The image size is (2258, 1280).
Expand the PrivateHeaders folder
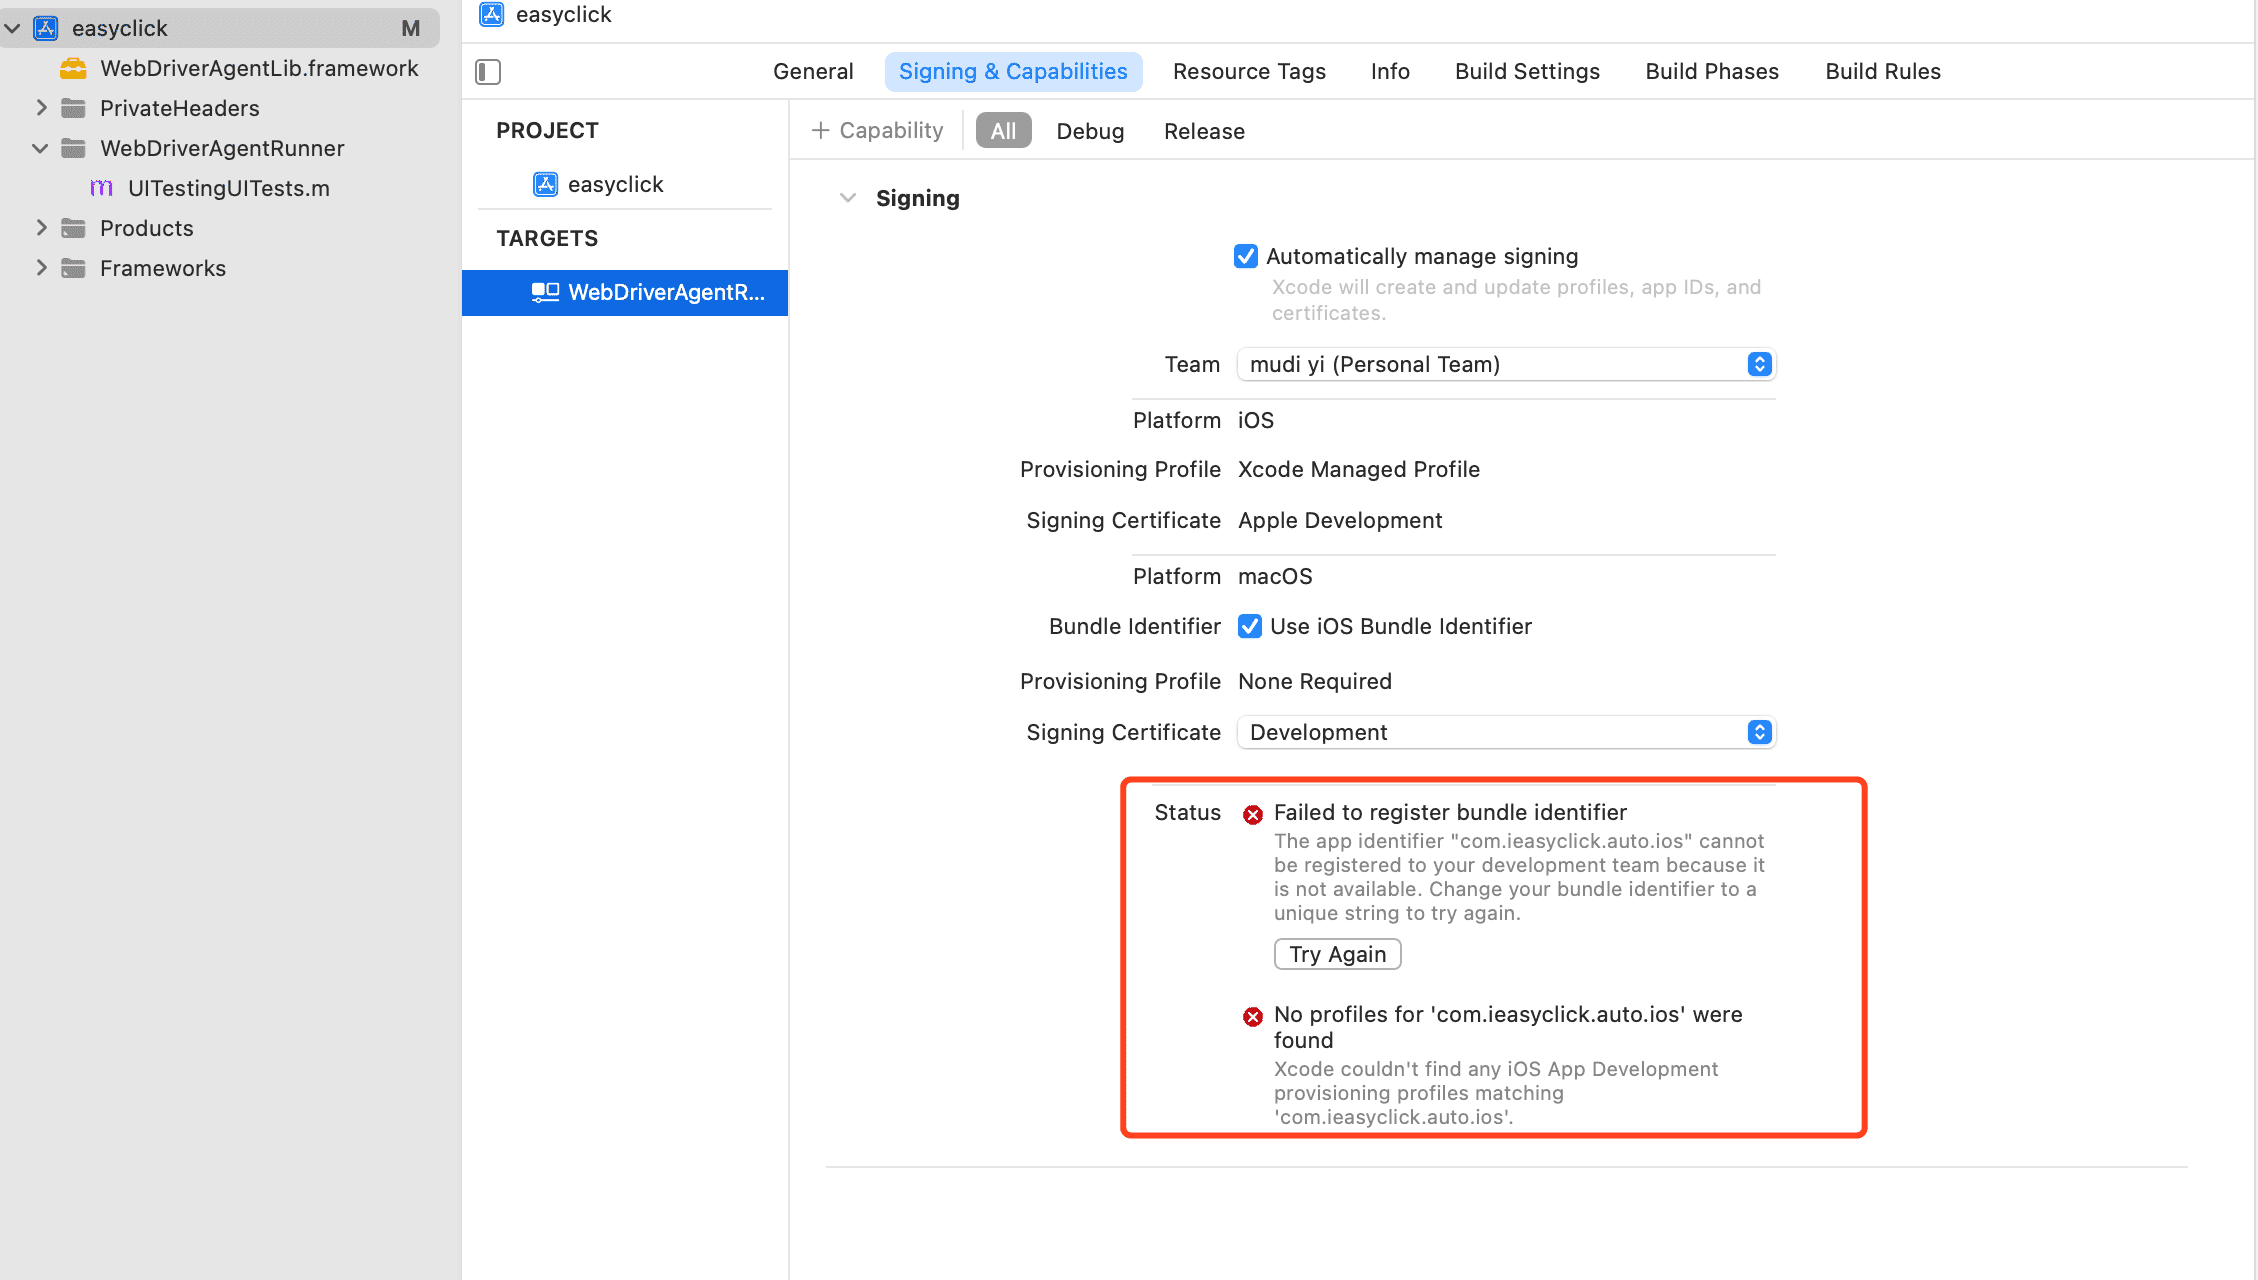[x=41, y=108]
